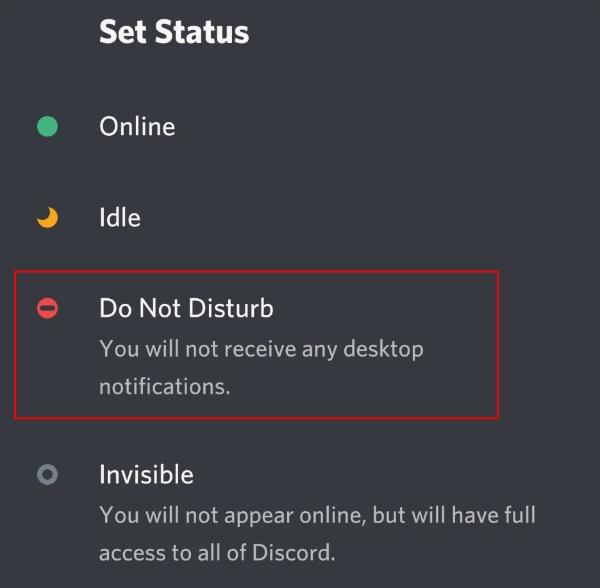Choose the Idle status label
Image resolution: width=600 pixels, height=588 pixels.
[120, 218]
